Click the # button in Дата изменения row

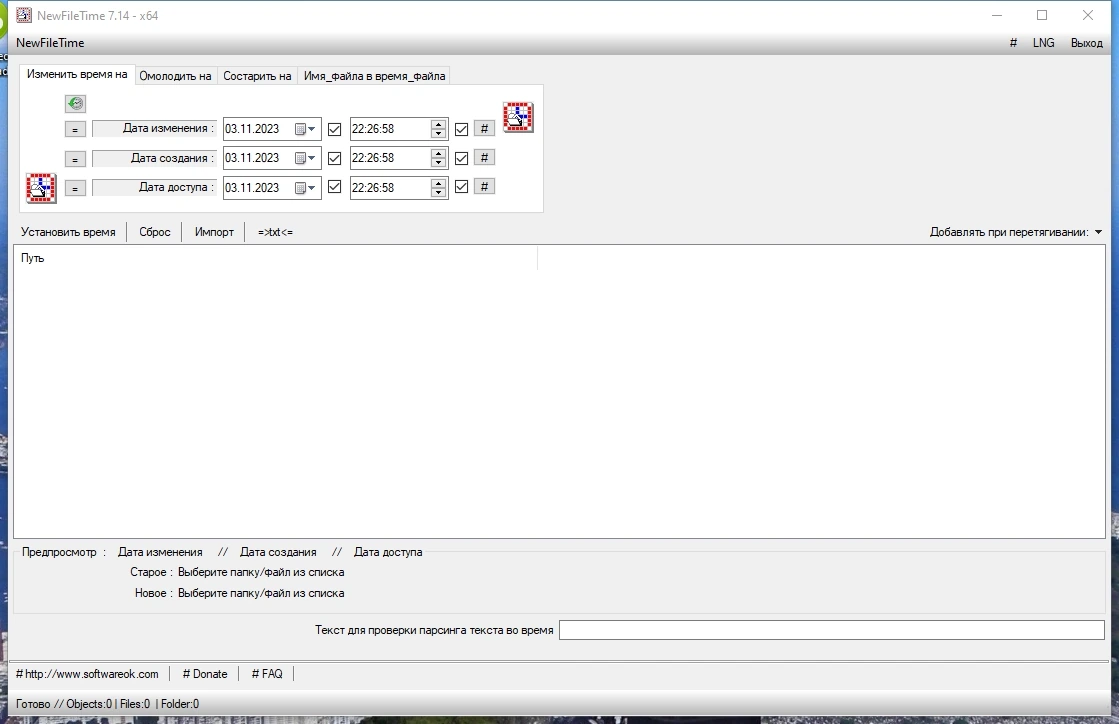[x=484, y=128]
